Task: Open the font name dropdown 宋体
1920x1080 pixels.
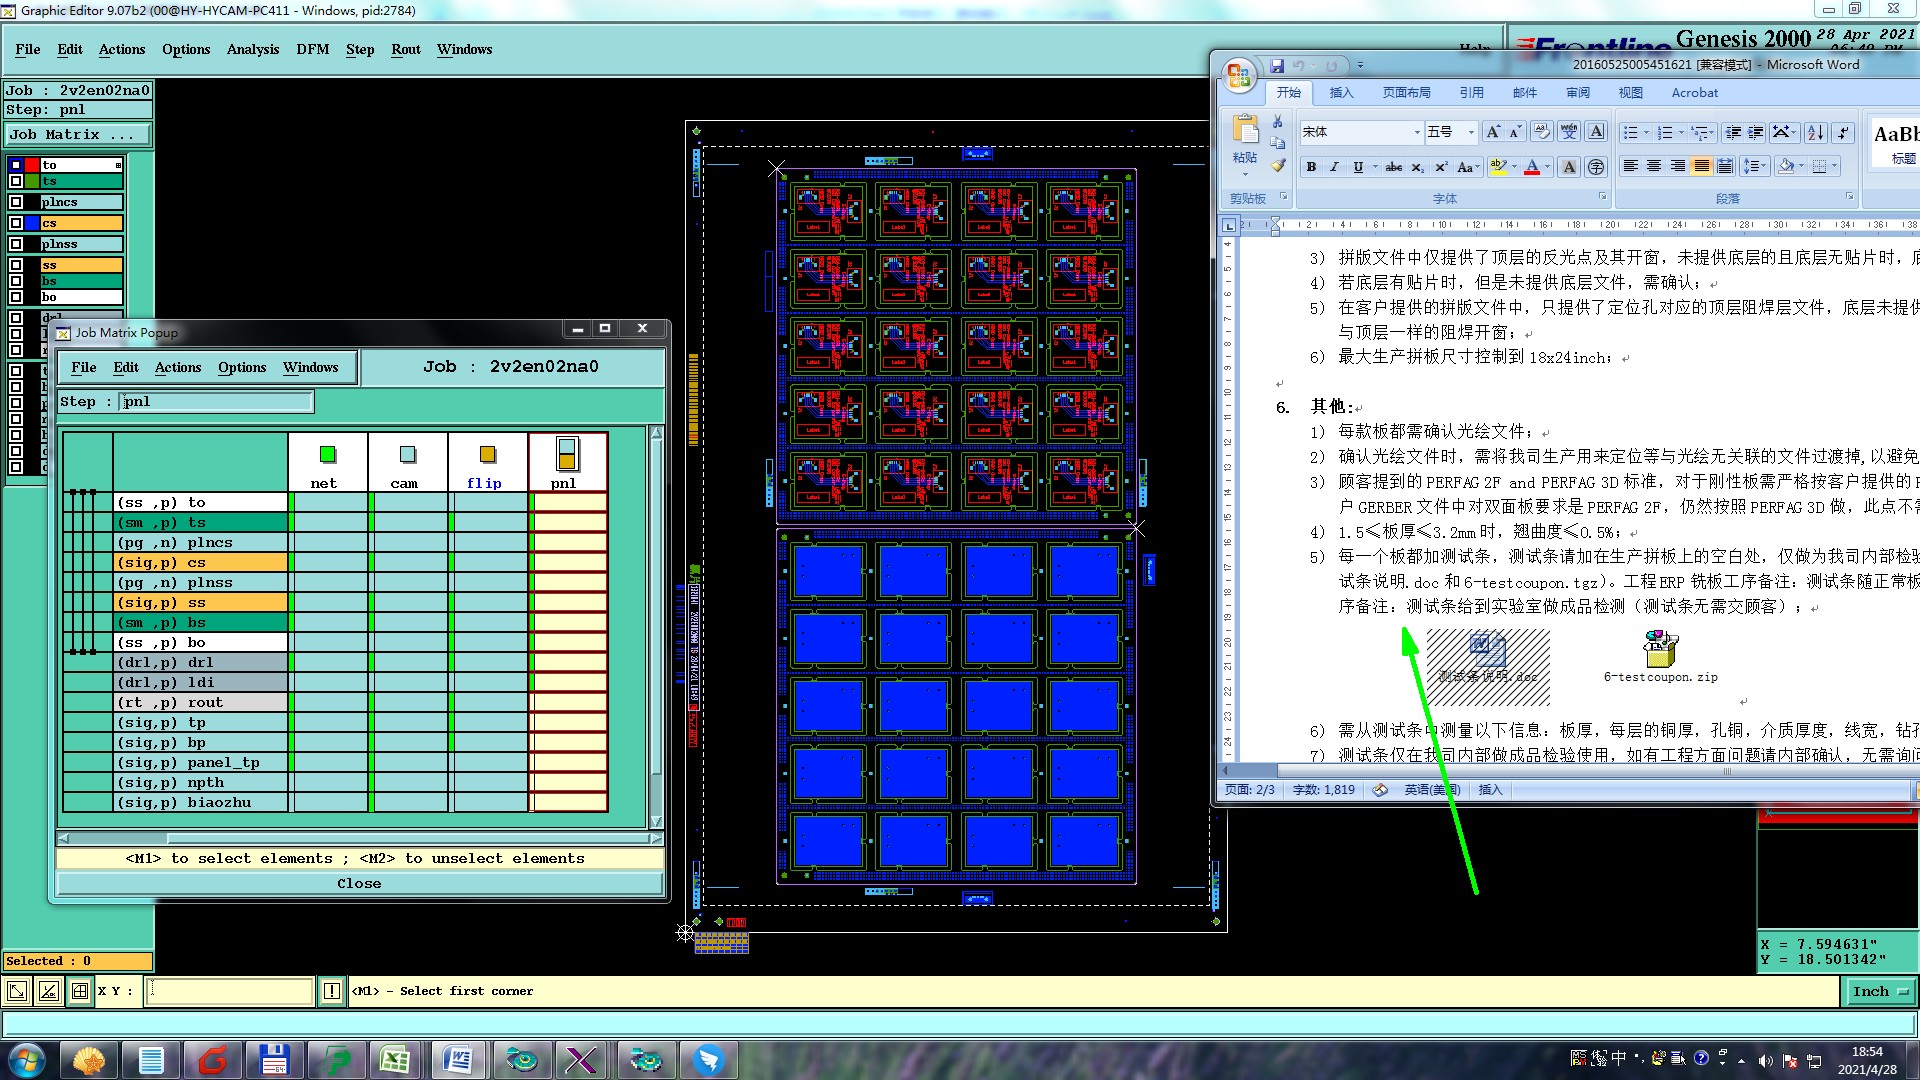Action: pyautogui.click(x=1416, y=132)
